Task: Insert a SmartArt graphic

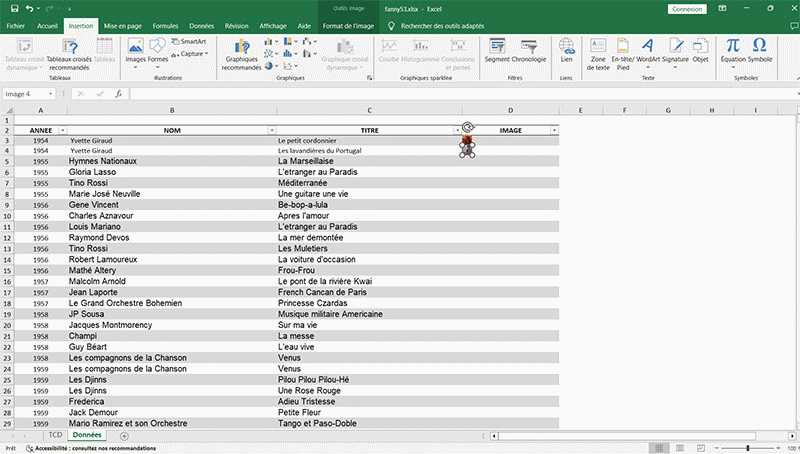Action: point(188,41)
